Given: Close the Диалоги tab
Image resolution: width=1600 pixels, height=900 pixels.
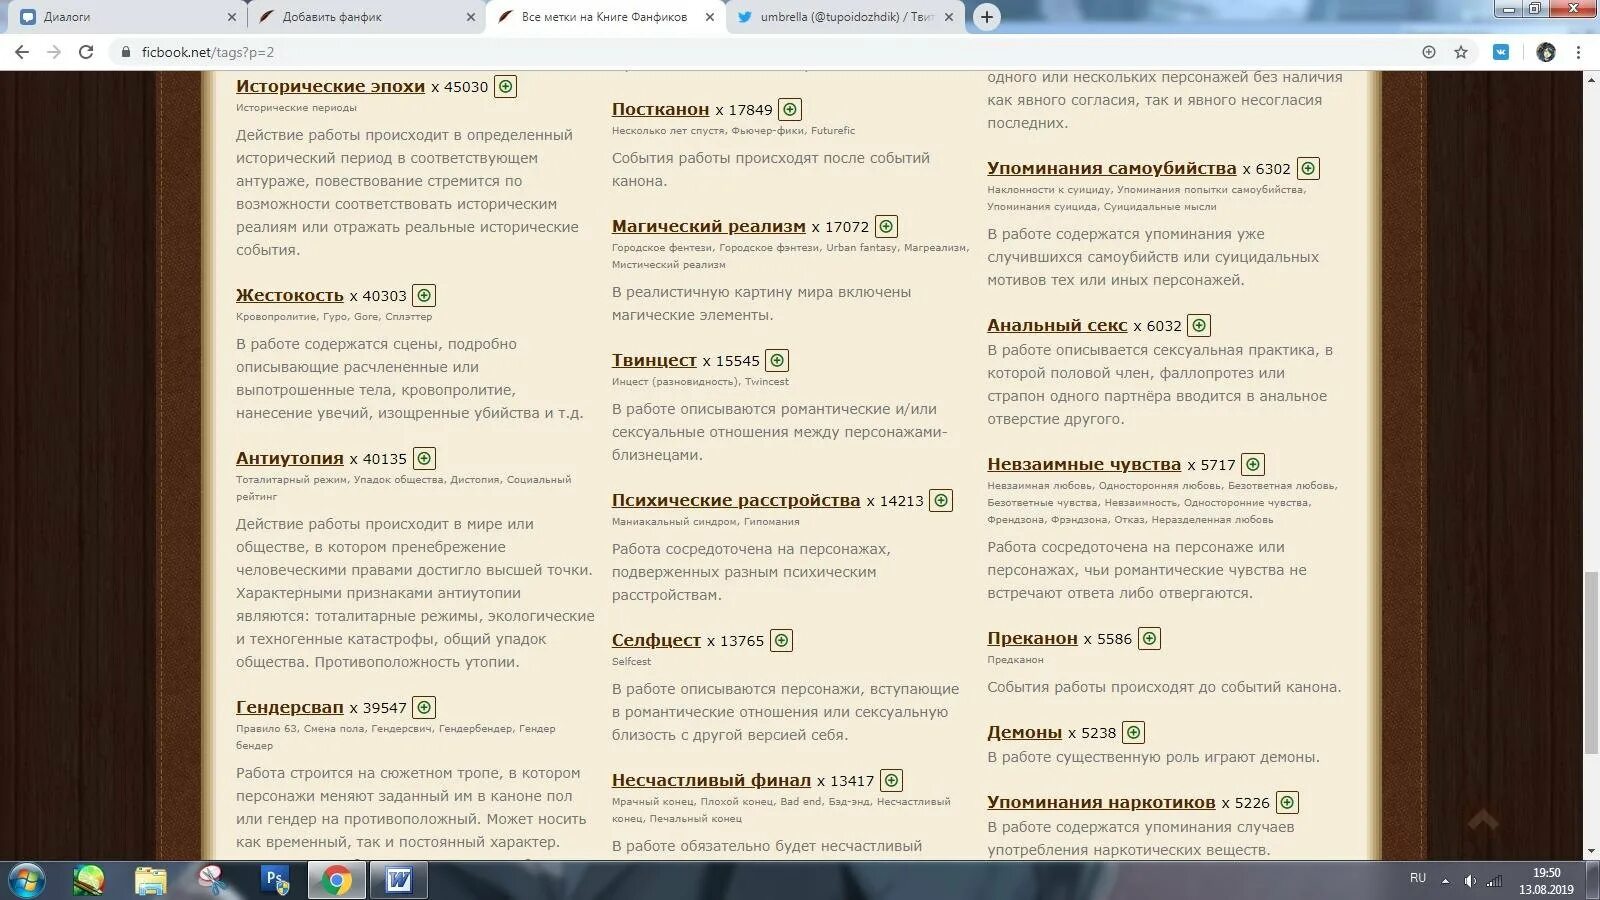Looking at the screenshot, I should (232, 17).
